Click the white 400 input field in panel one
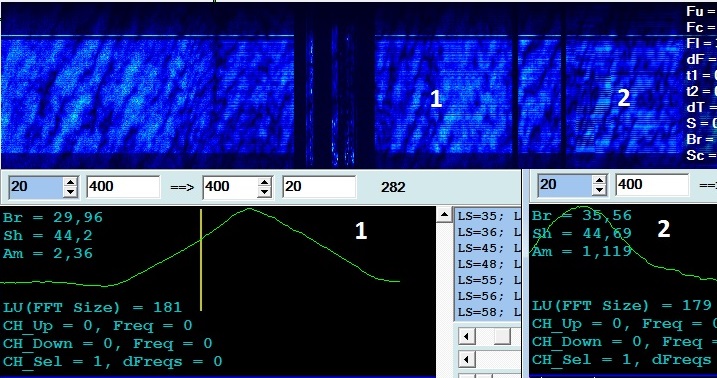The height and width of the screenshot is (378, 717). [x=123, y=187]
